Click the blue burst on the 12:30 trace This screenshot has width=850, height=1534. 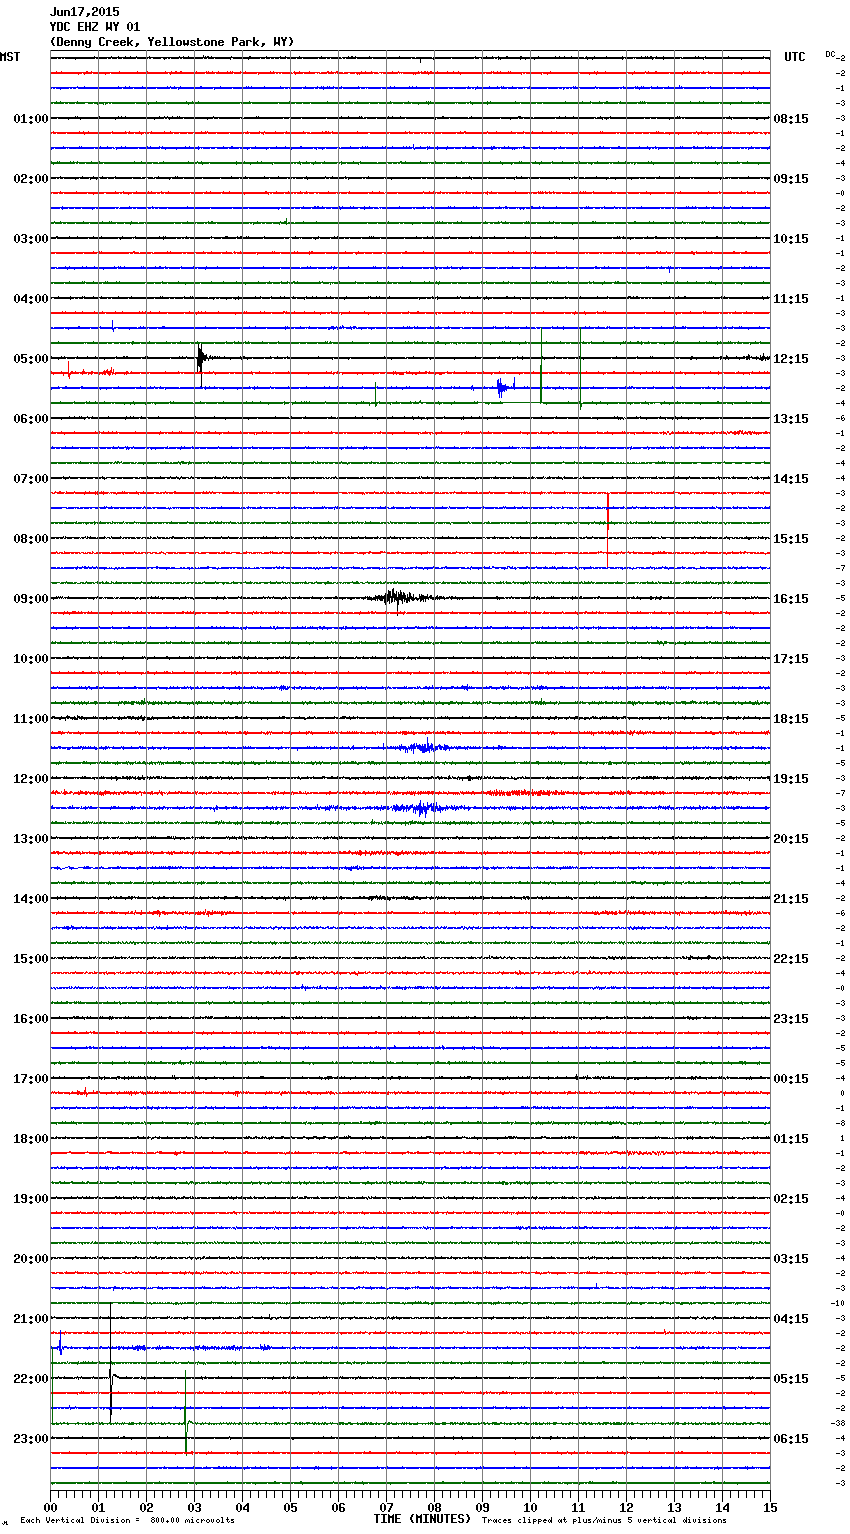pyautogui.click(x=420, y=808)
